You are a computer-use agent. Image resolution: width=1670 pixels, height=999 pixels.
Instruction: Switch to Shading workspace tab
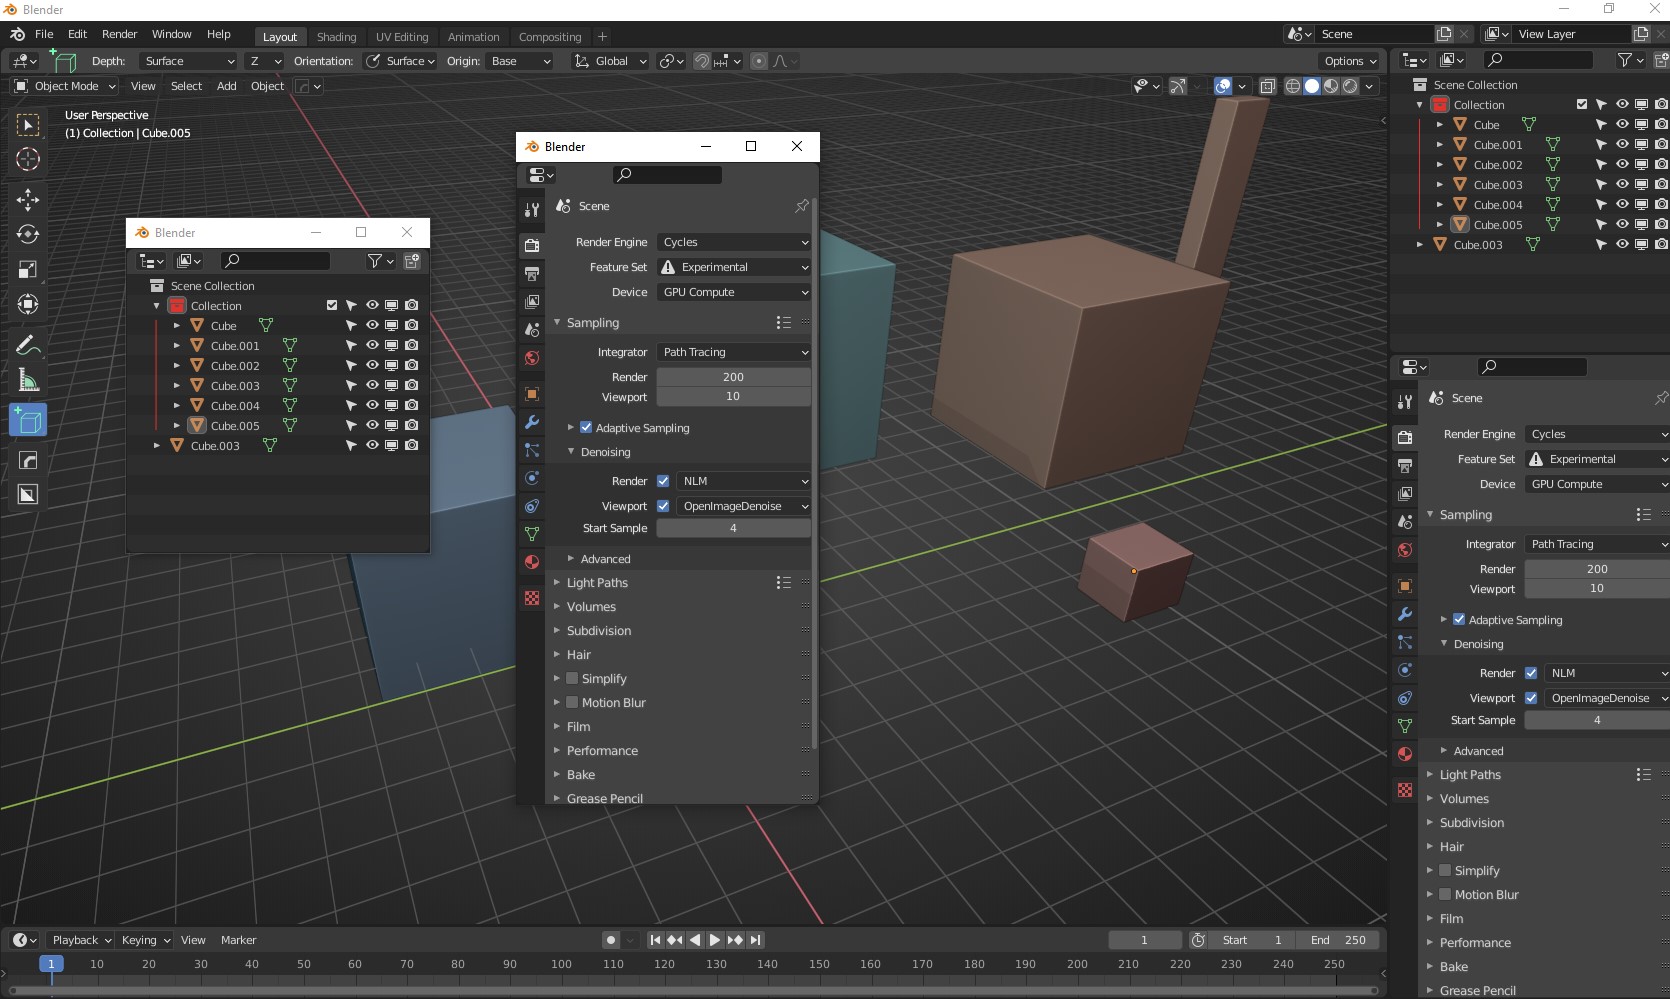[x=336, y=37]
